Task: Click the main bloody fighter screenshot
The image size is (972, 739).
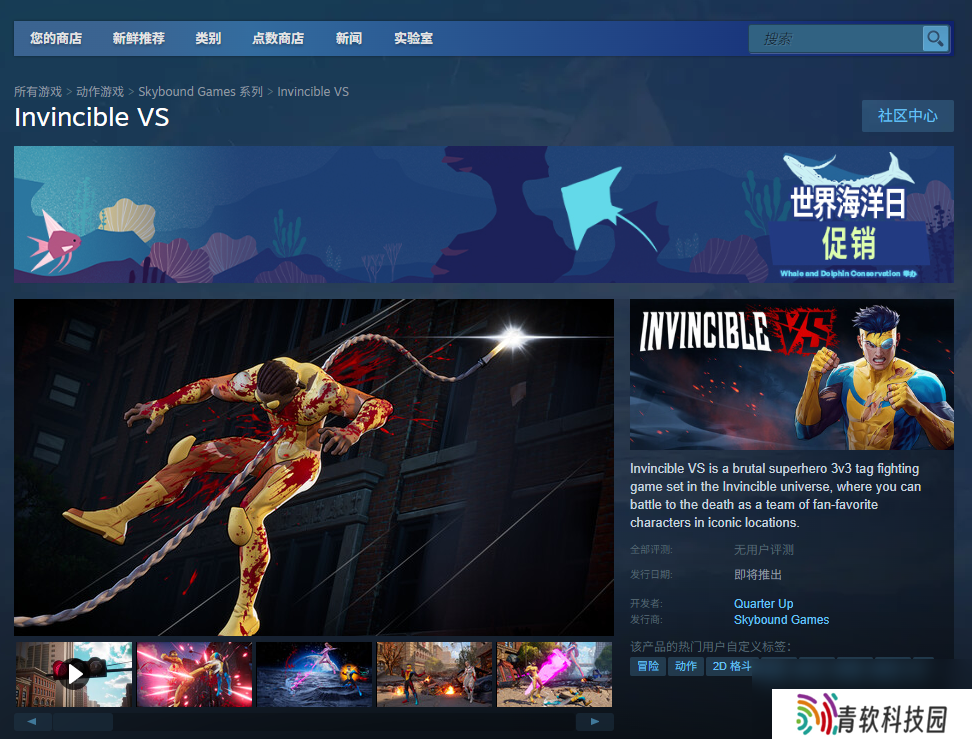Action: (x=314, y=467)
